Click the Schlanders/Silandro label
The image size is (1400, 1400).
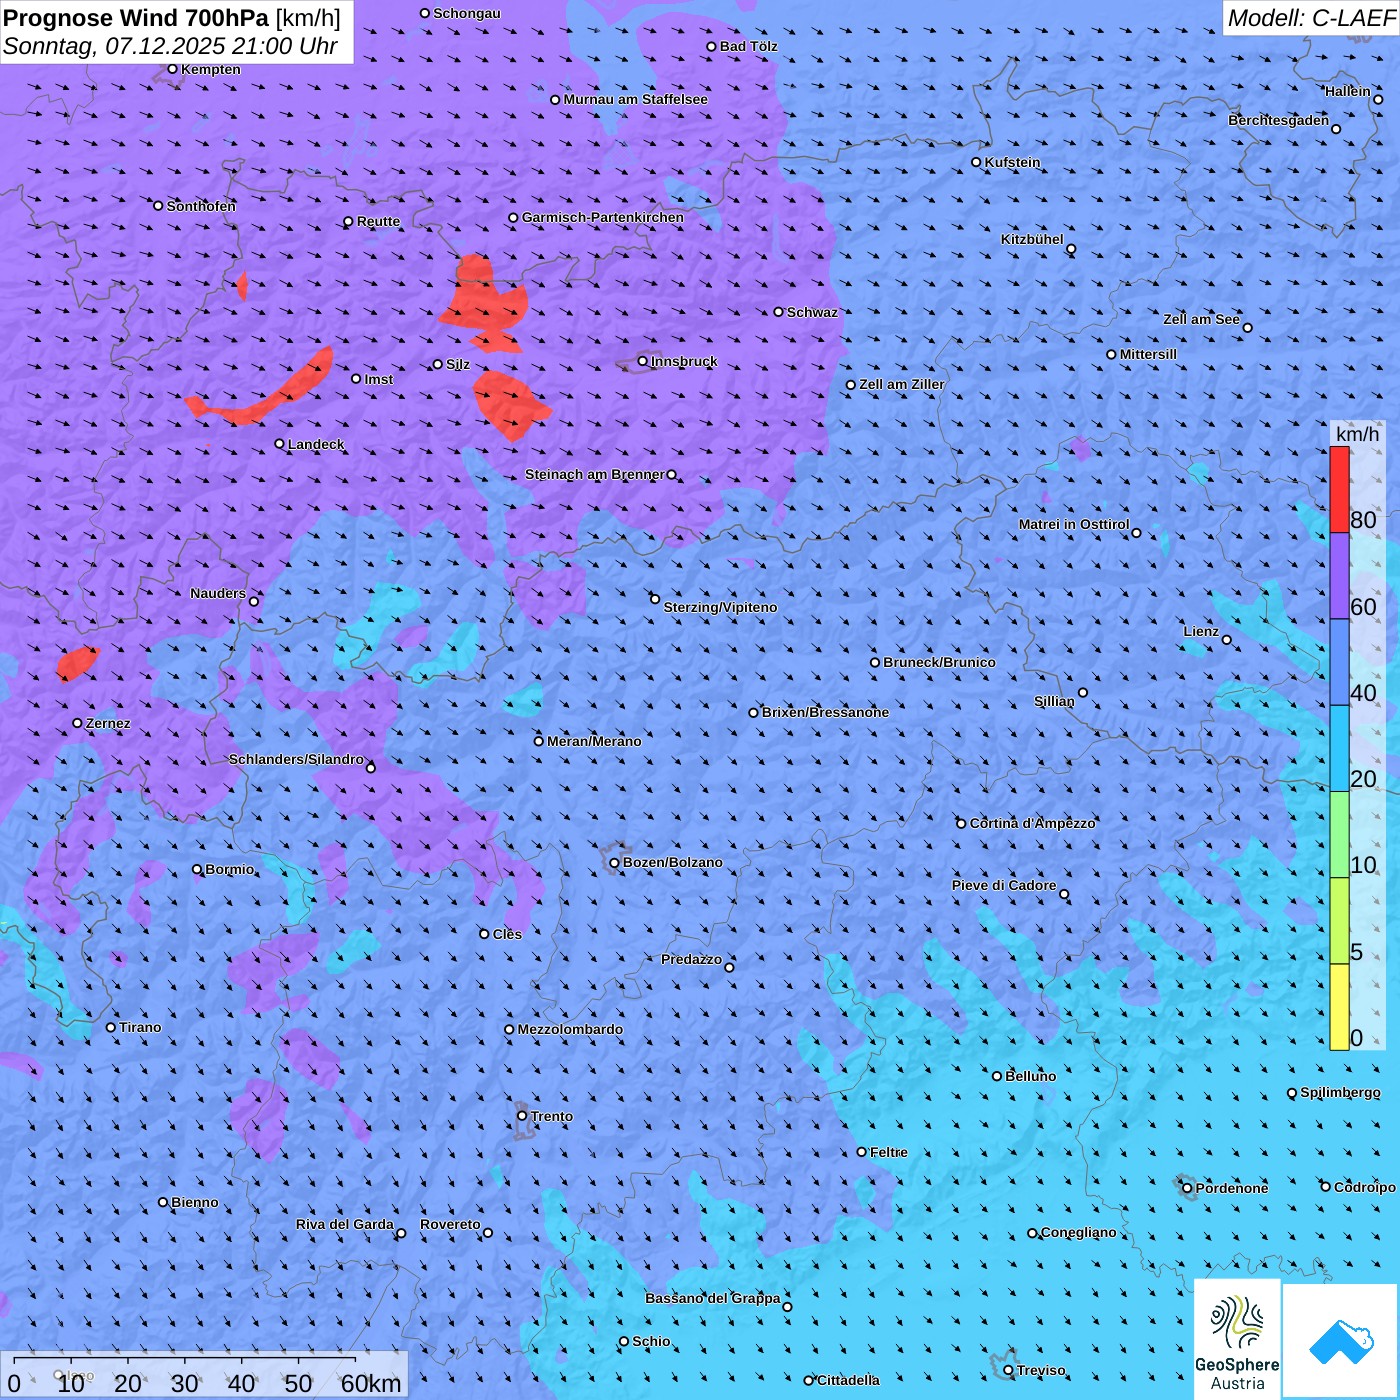296,759
